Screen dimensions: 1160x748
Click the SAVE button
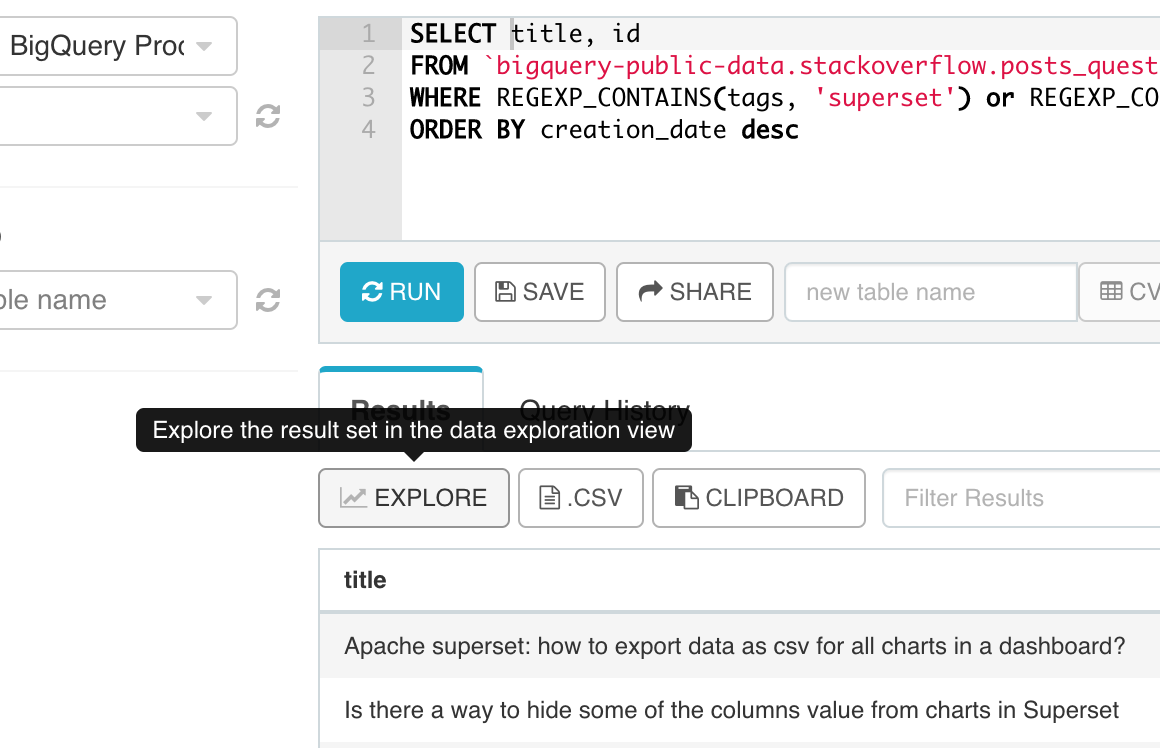539,291
